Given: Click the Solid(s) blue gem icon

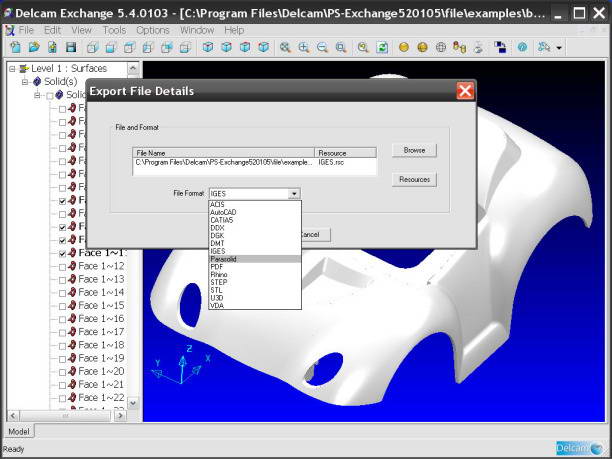Looking at the screenshot, I should (37, 82).
